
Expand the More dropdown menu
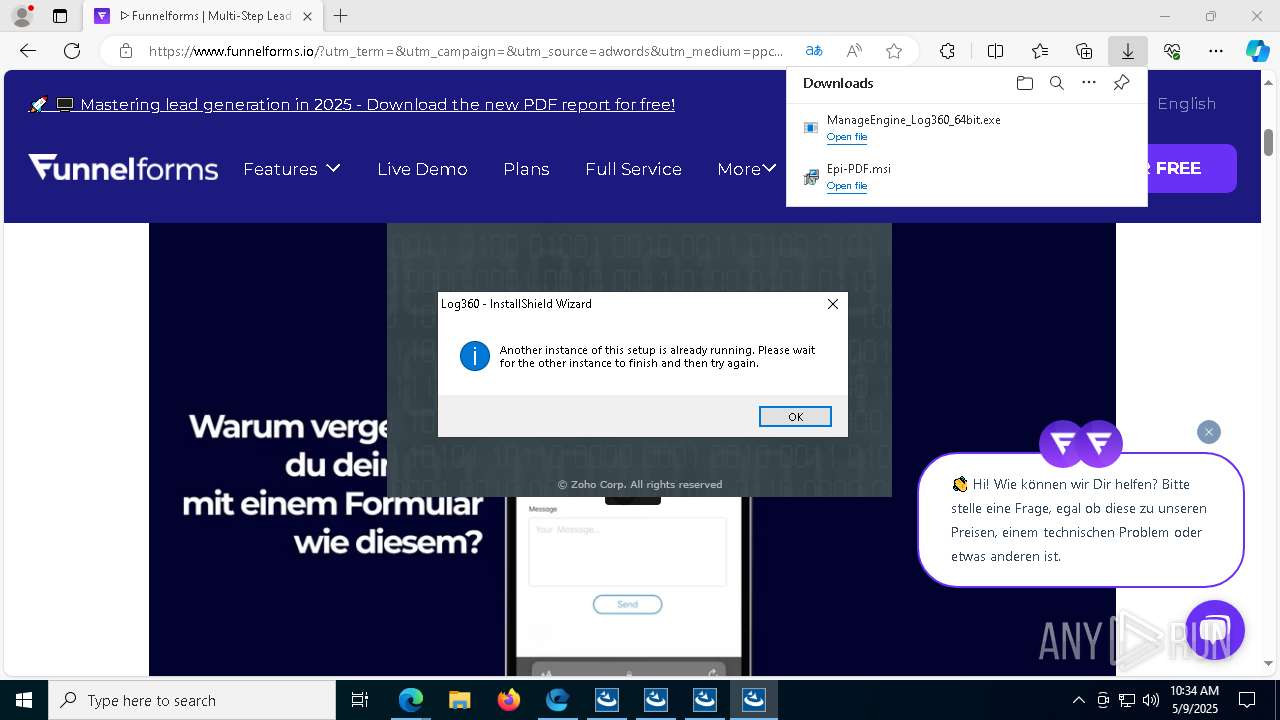(x=747, y=169)
